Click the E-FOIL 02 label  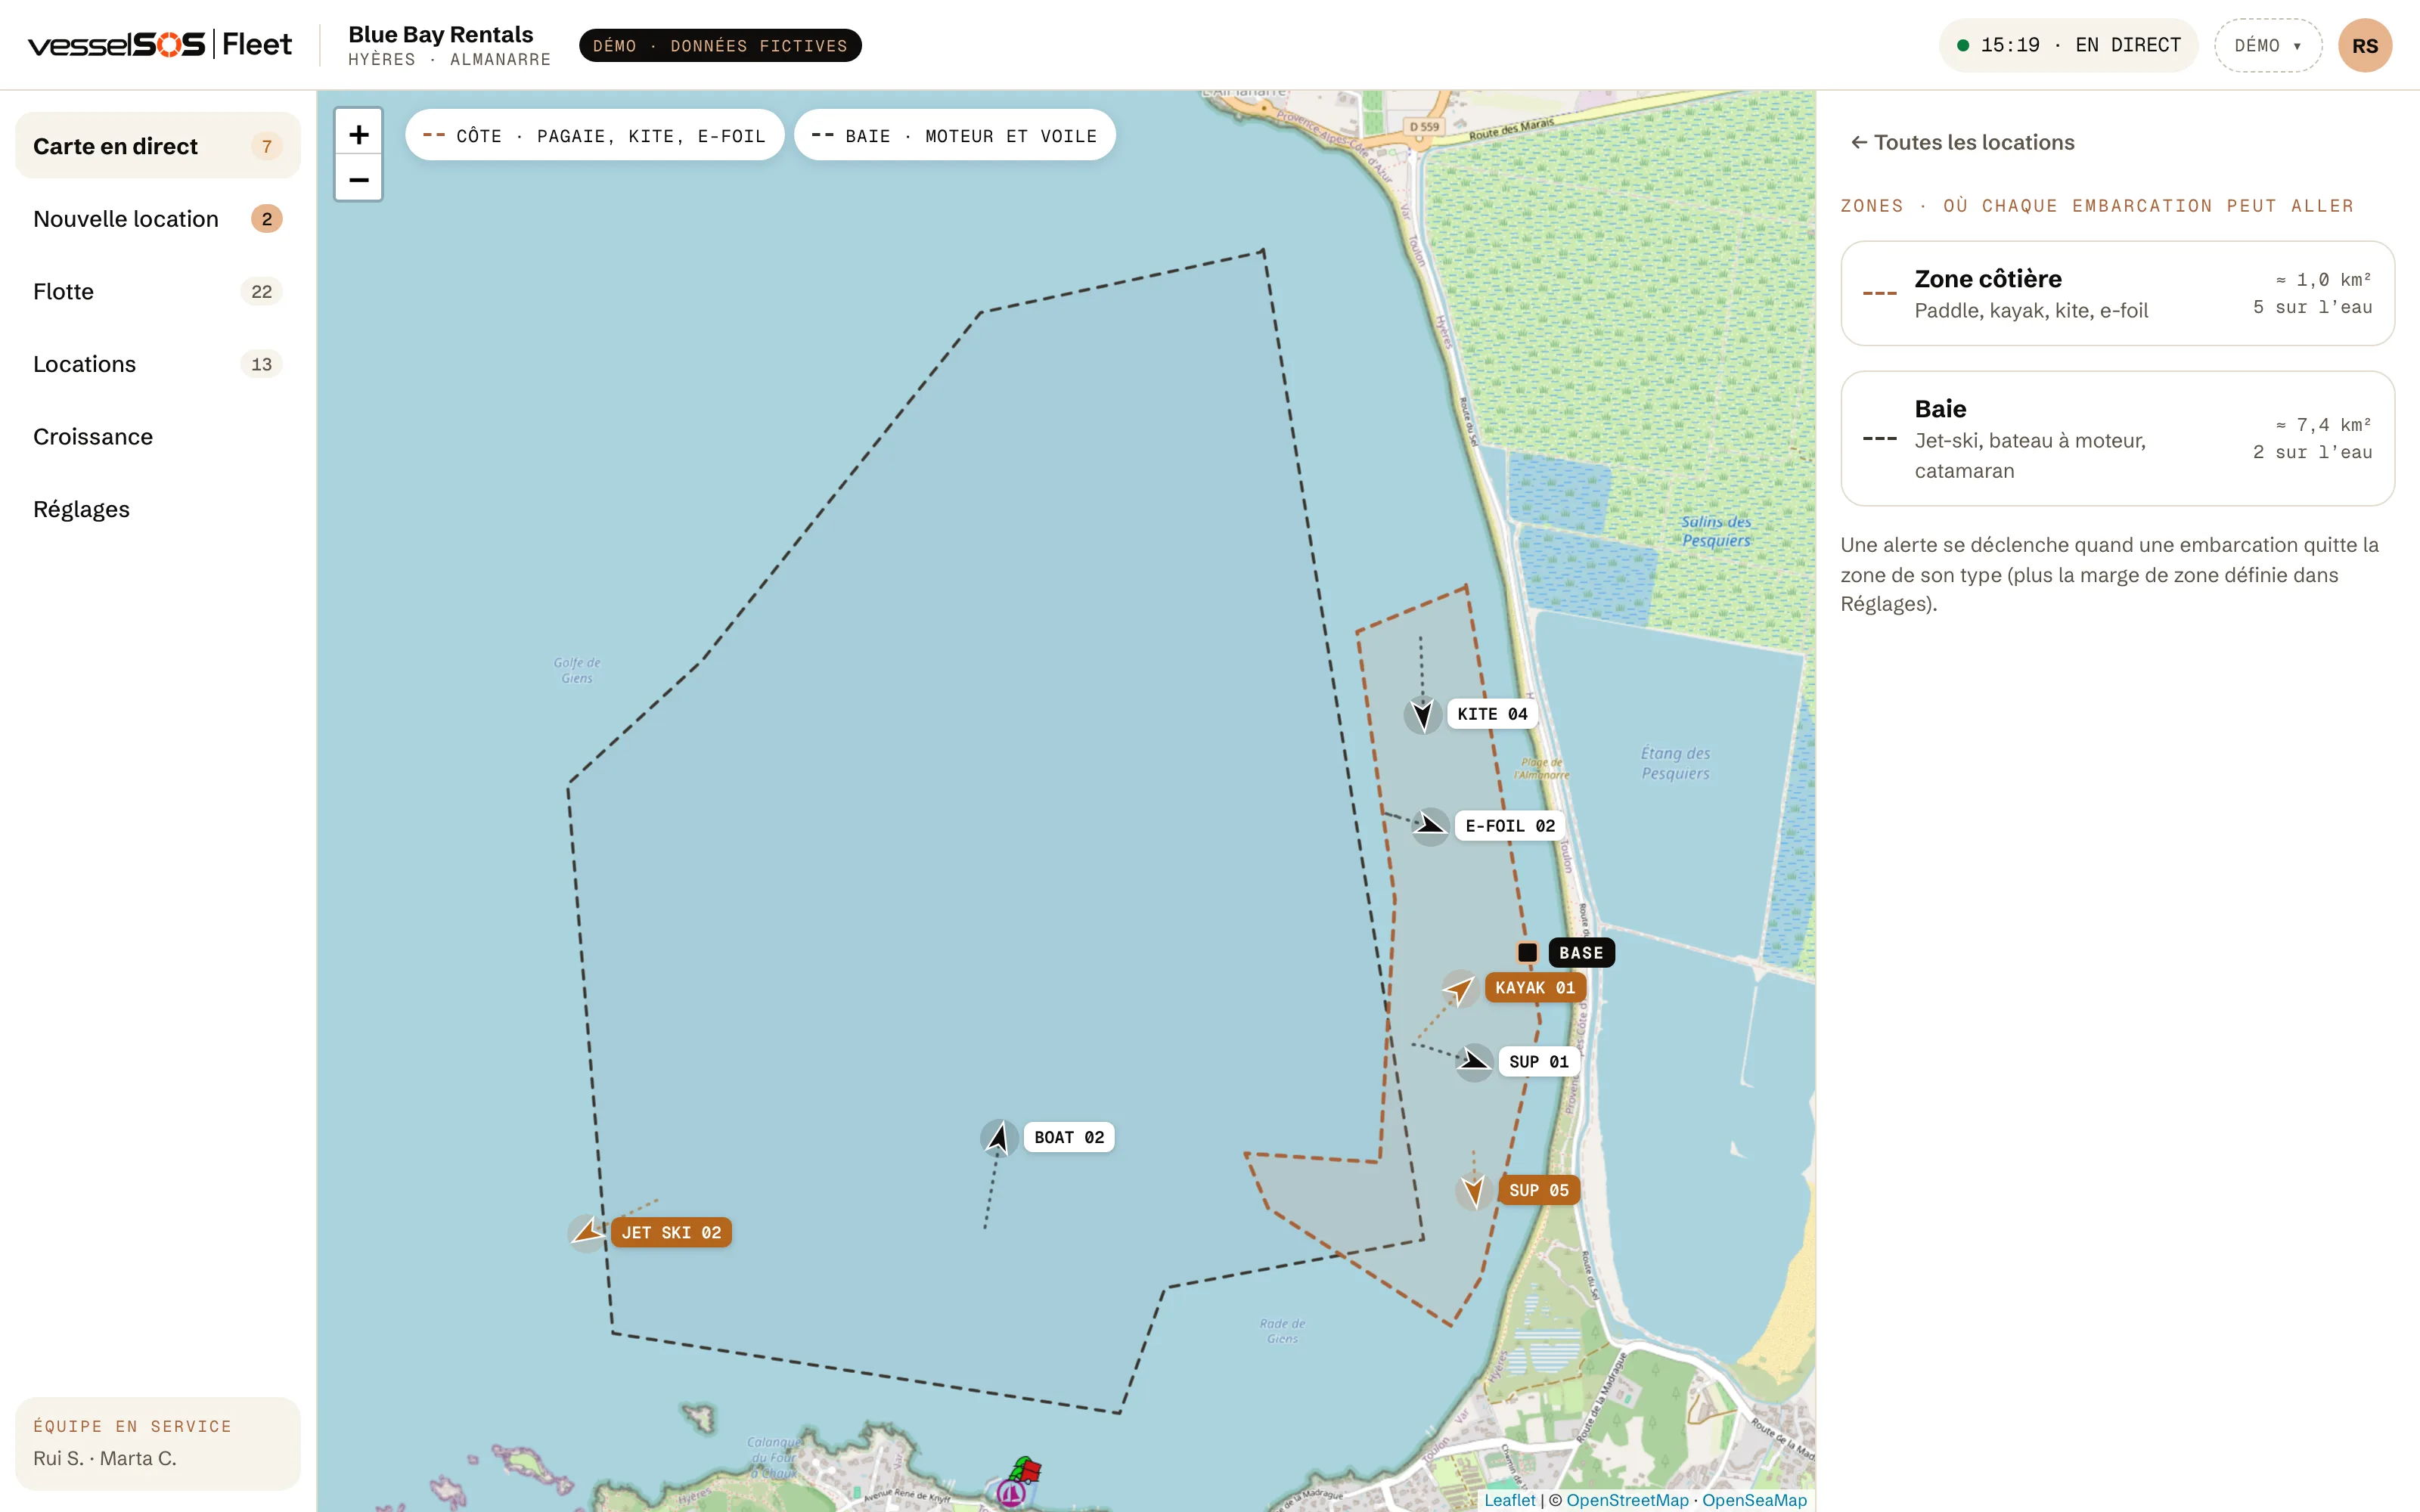pyautogui.click(x=1510, y=826)
